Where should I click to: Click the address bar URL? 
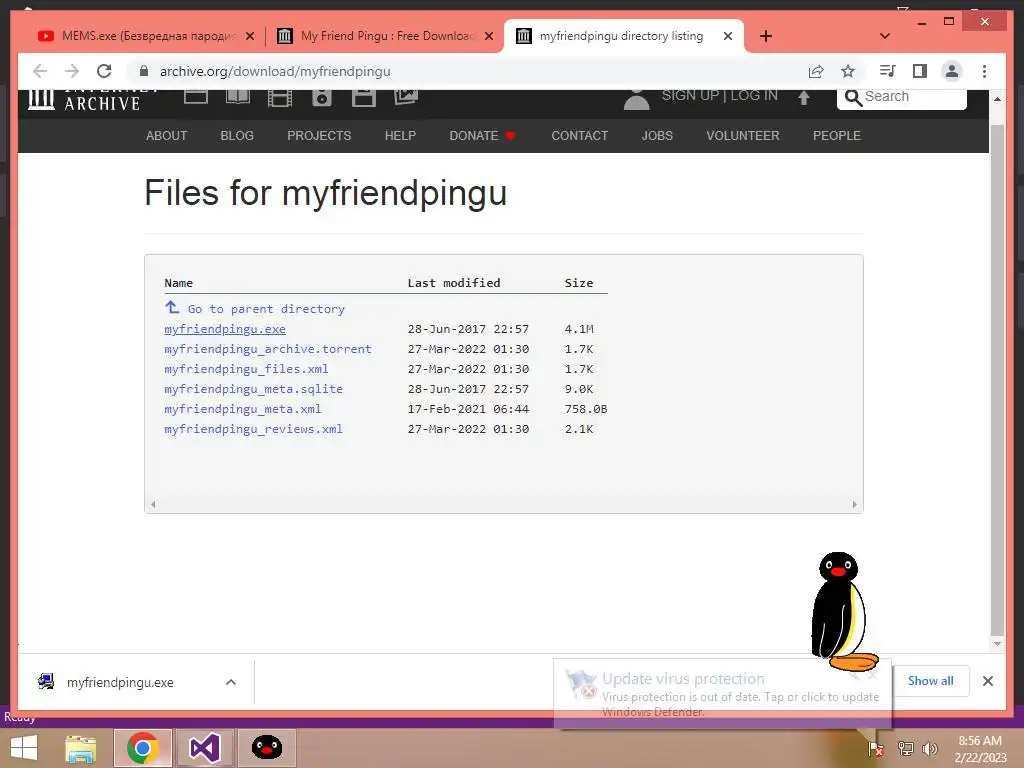pos(275,71)
